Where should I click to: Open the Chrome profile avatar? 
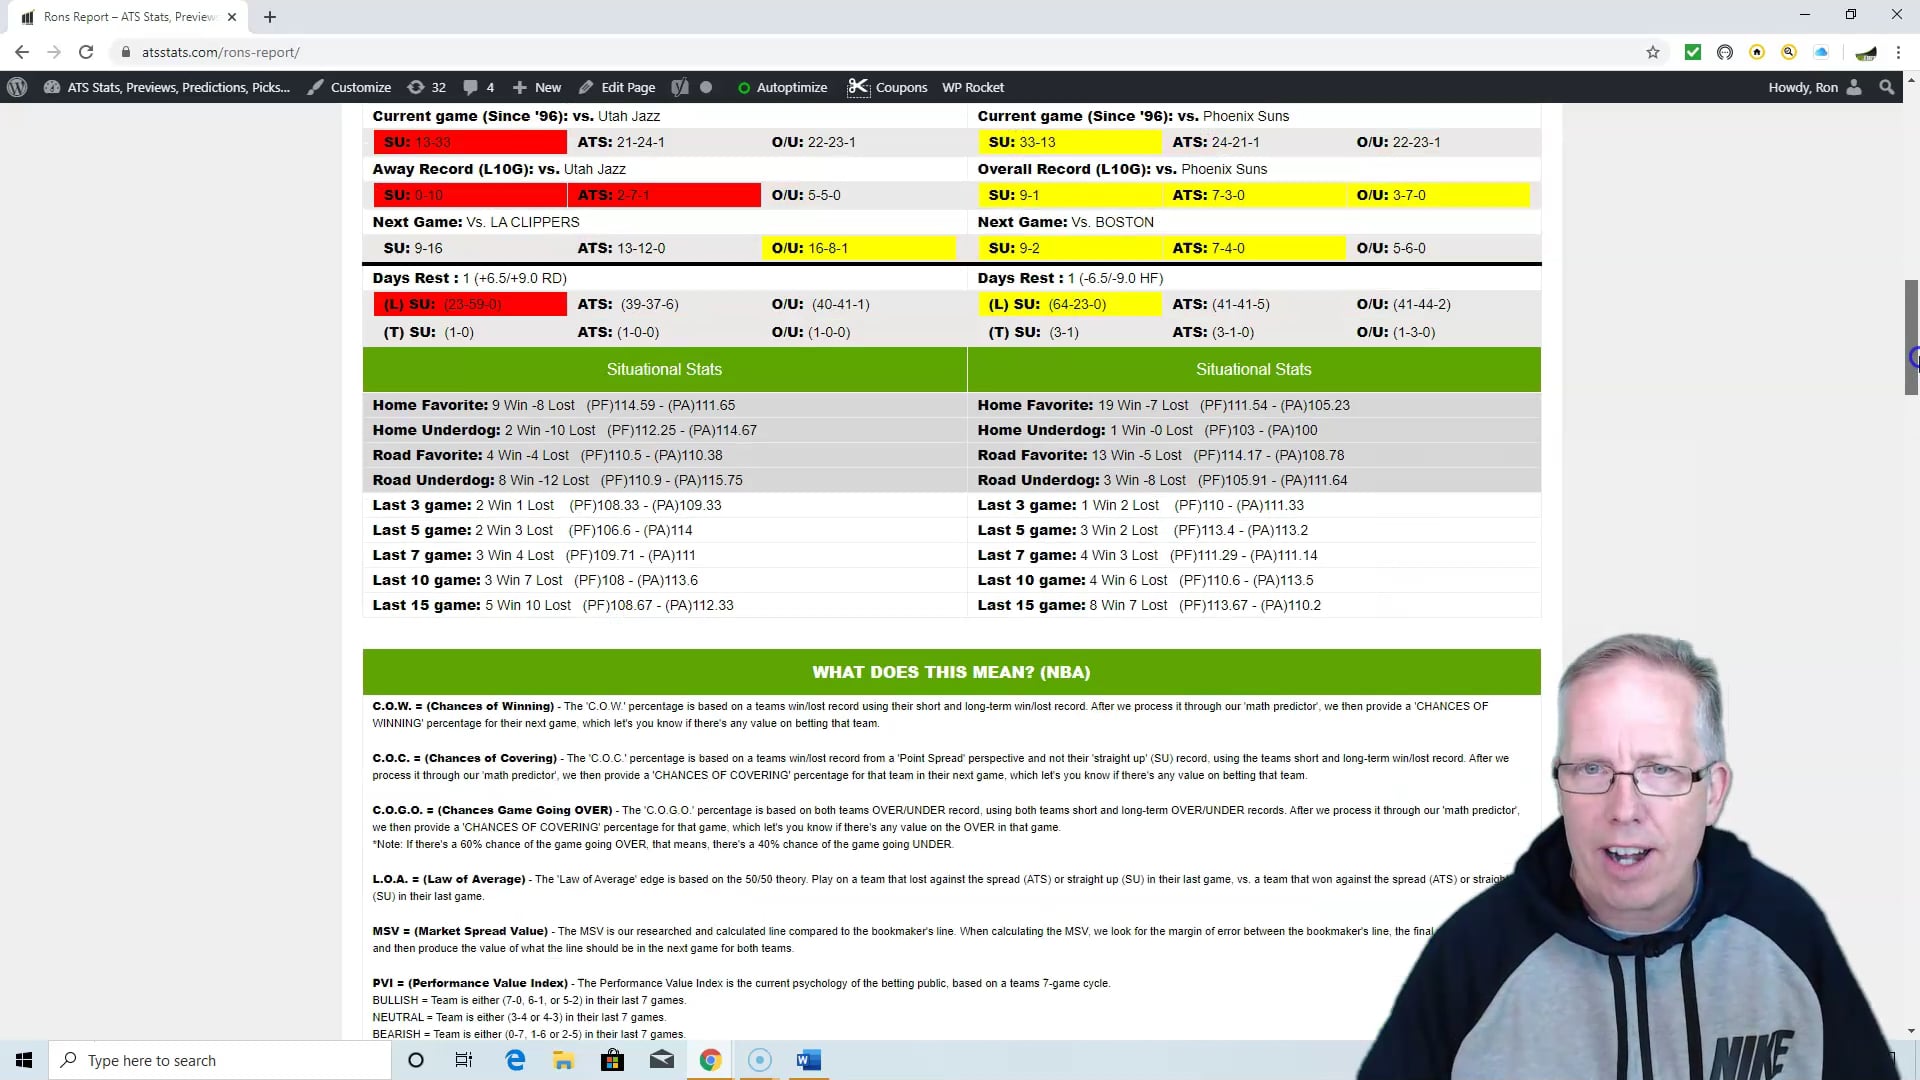coord(1866,52)
